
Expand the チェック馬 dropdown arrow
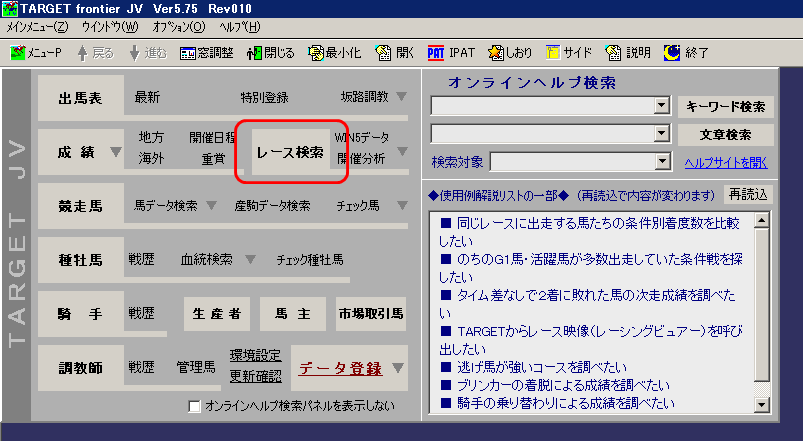click(402, 205)
